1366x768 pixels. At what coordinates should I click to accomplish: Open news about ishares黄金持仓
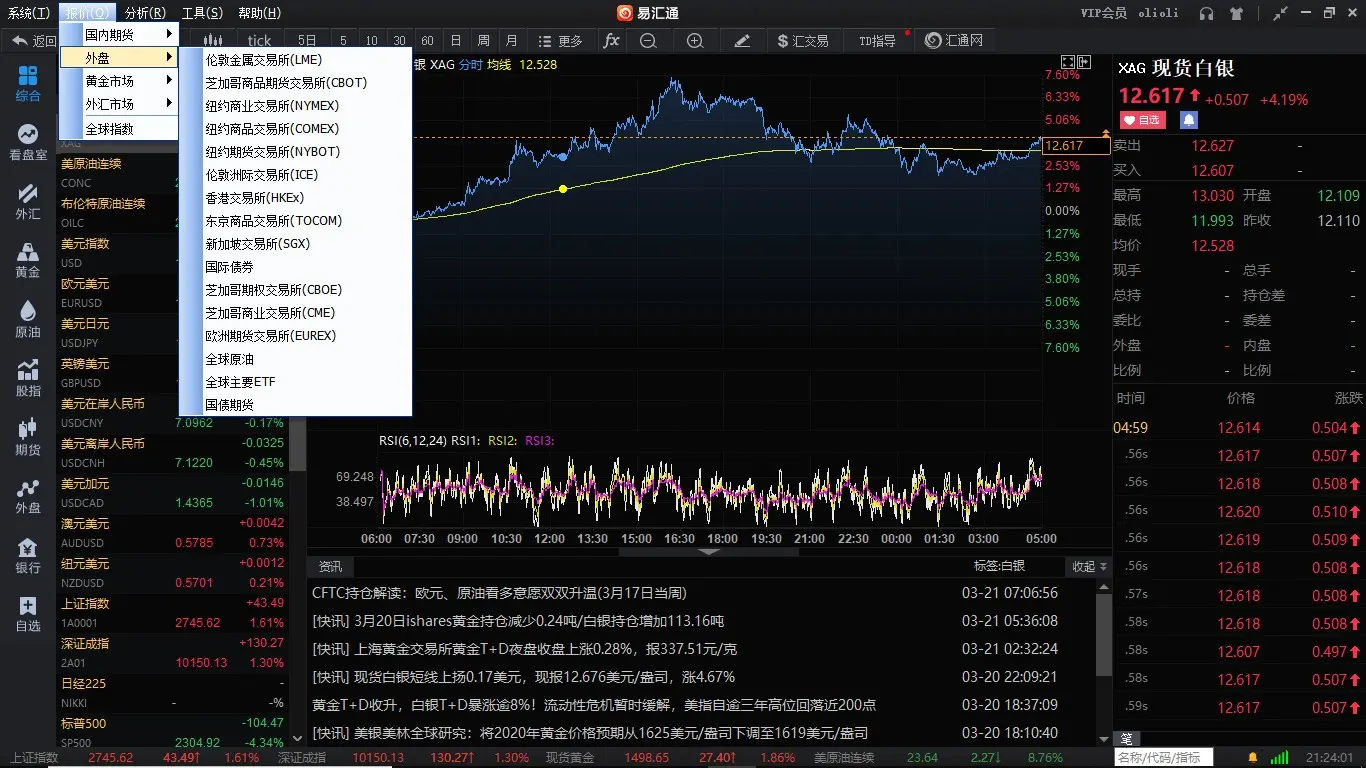(518, 621)
